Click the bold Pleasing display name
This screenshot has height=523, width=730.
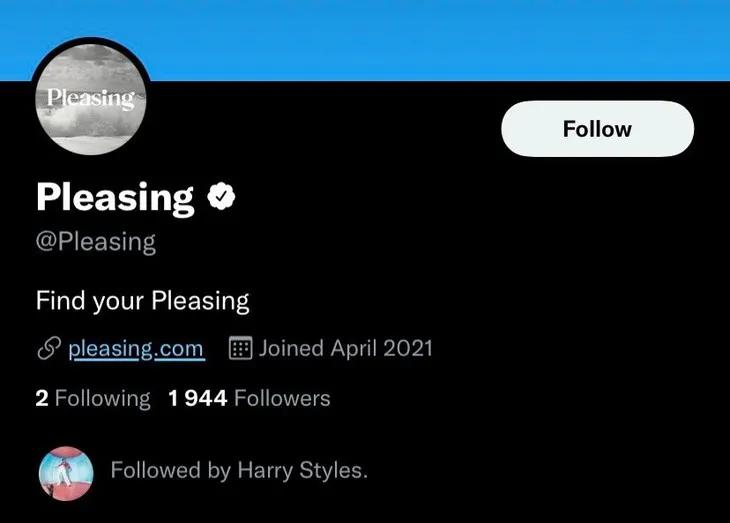tap(115, 198)
